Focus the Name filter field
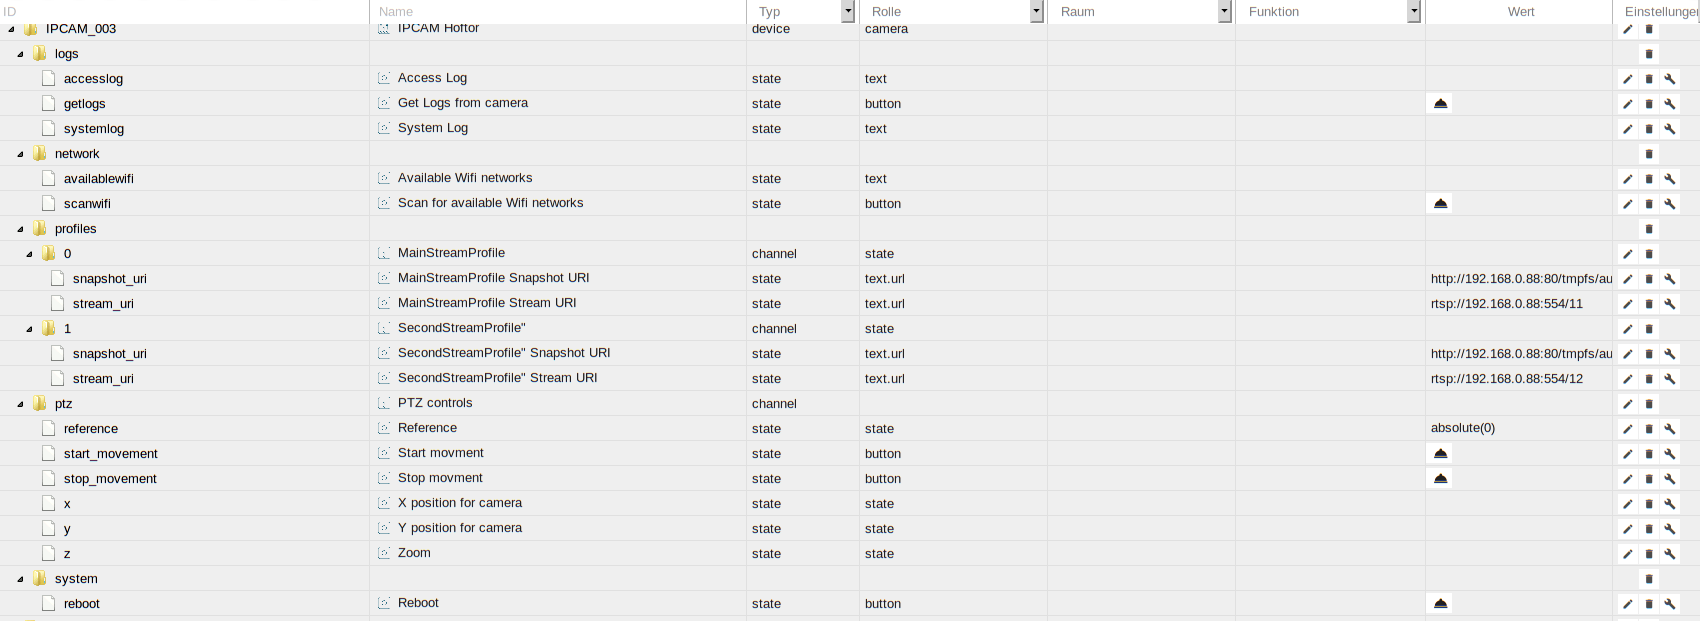 click(558, 12)
